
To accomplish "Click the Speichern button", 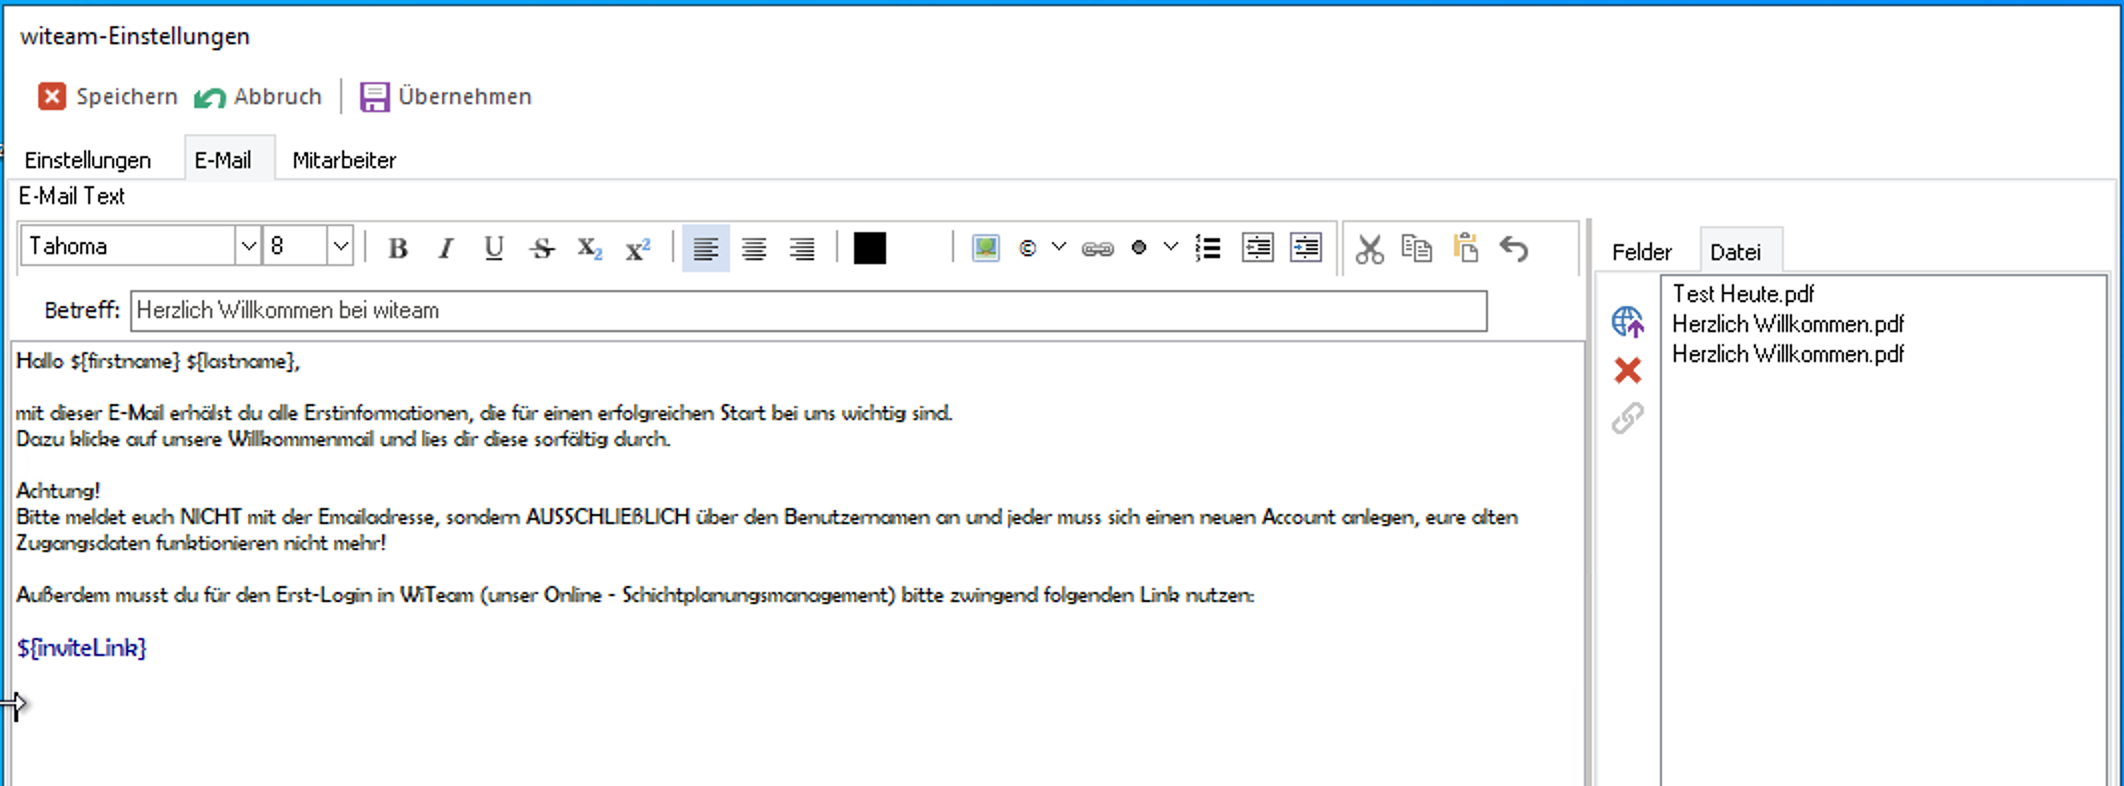I will coord(108,97).
